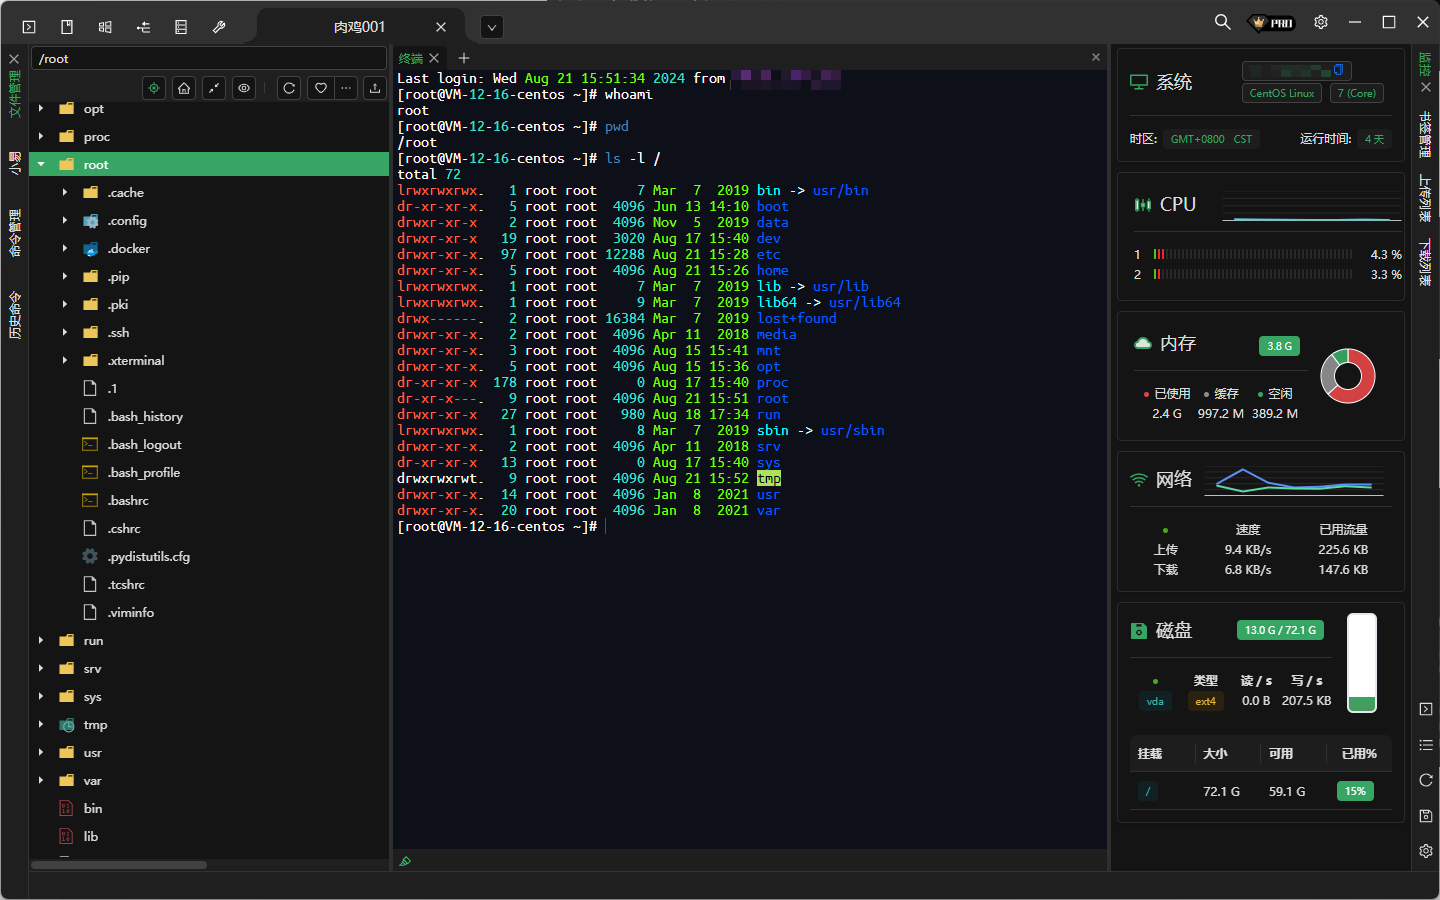Switch to the 肉鸡001 session tab
Viewport: 1440px width, 900px height.
(x=359, y=27)
